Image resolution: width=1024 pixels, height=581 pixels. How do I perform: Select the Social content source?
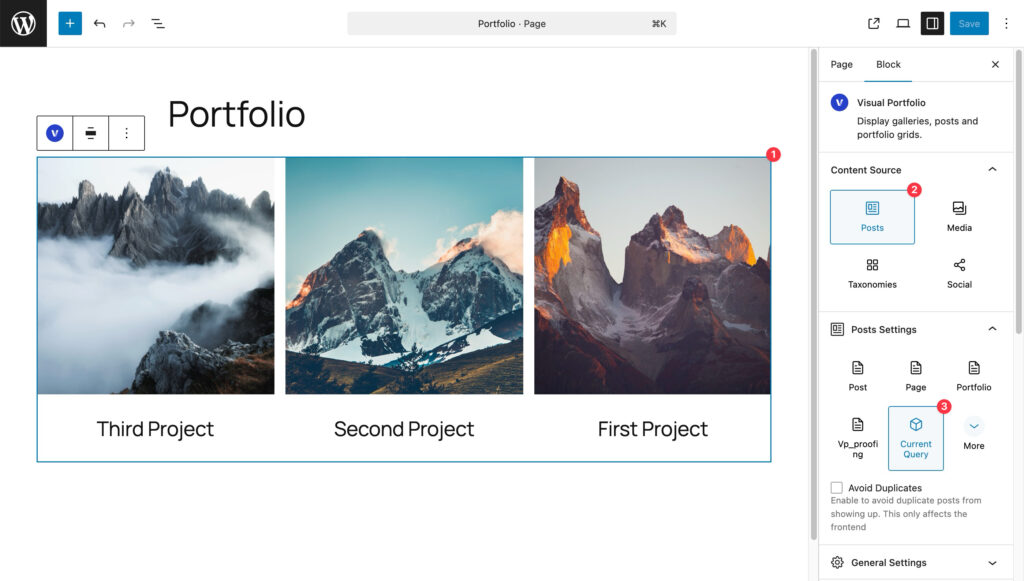959,273
